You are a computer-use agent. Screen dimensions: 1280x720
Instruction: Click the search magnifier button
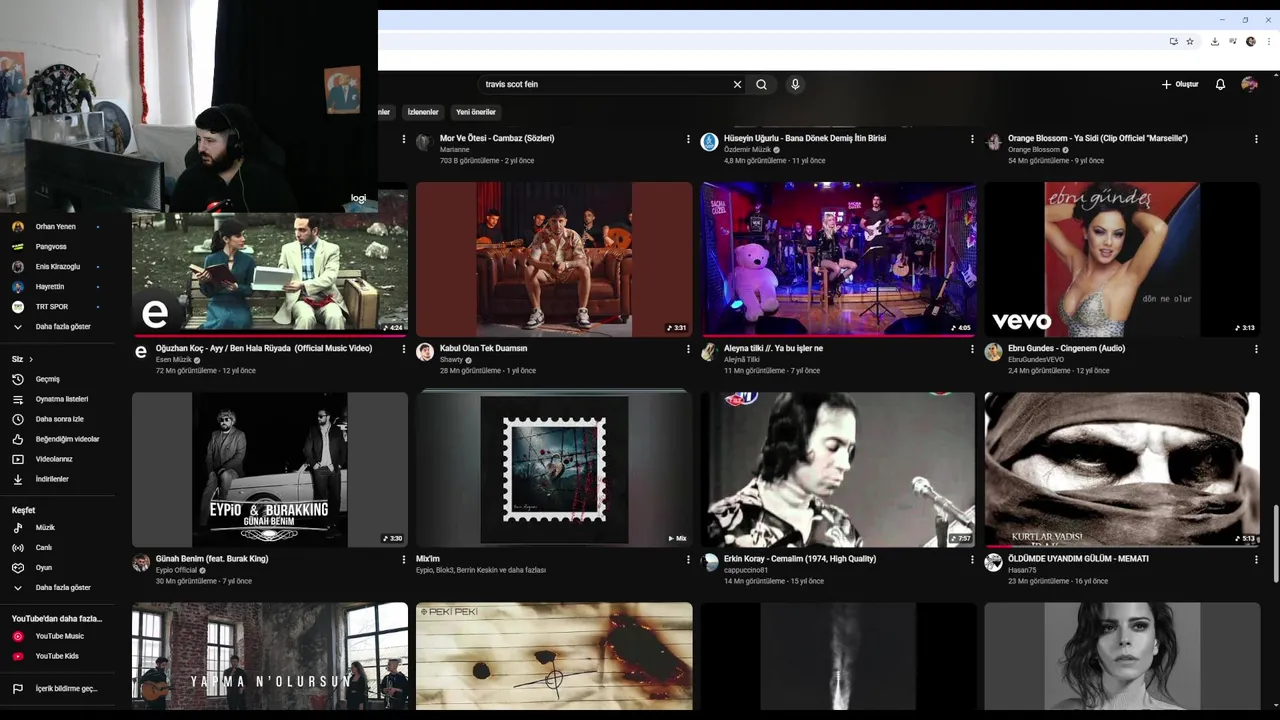coord(761,85)
